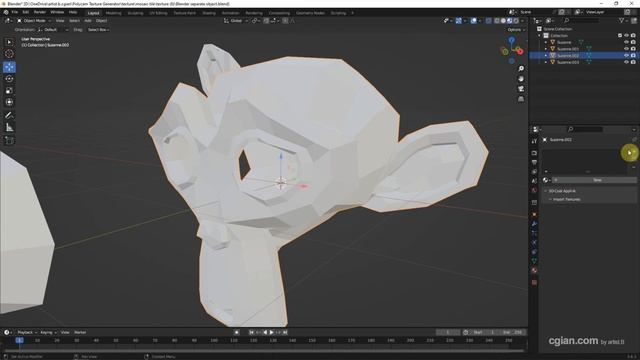The image size is (640, 360).
Task: Switch to the Modeling workspace tab
Action: [x=113, y=13]
